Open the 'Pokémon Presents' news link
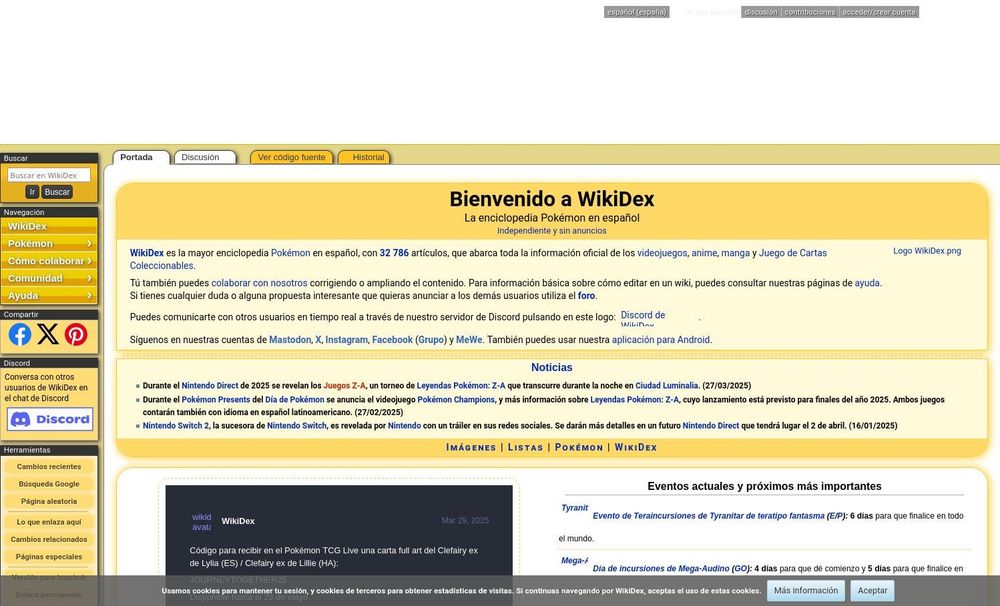The width and height of the screenshot is (1000, 606). click(216, 399)
